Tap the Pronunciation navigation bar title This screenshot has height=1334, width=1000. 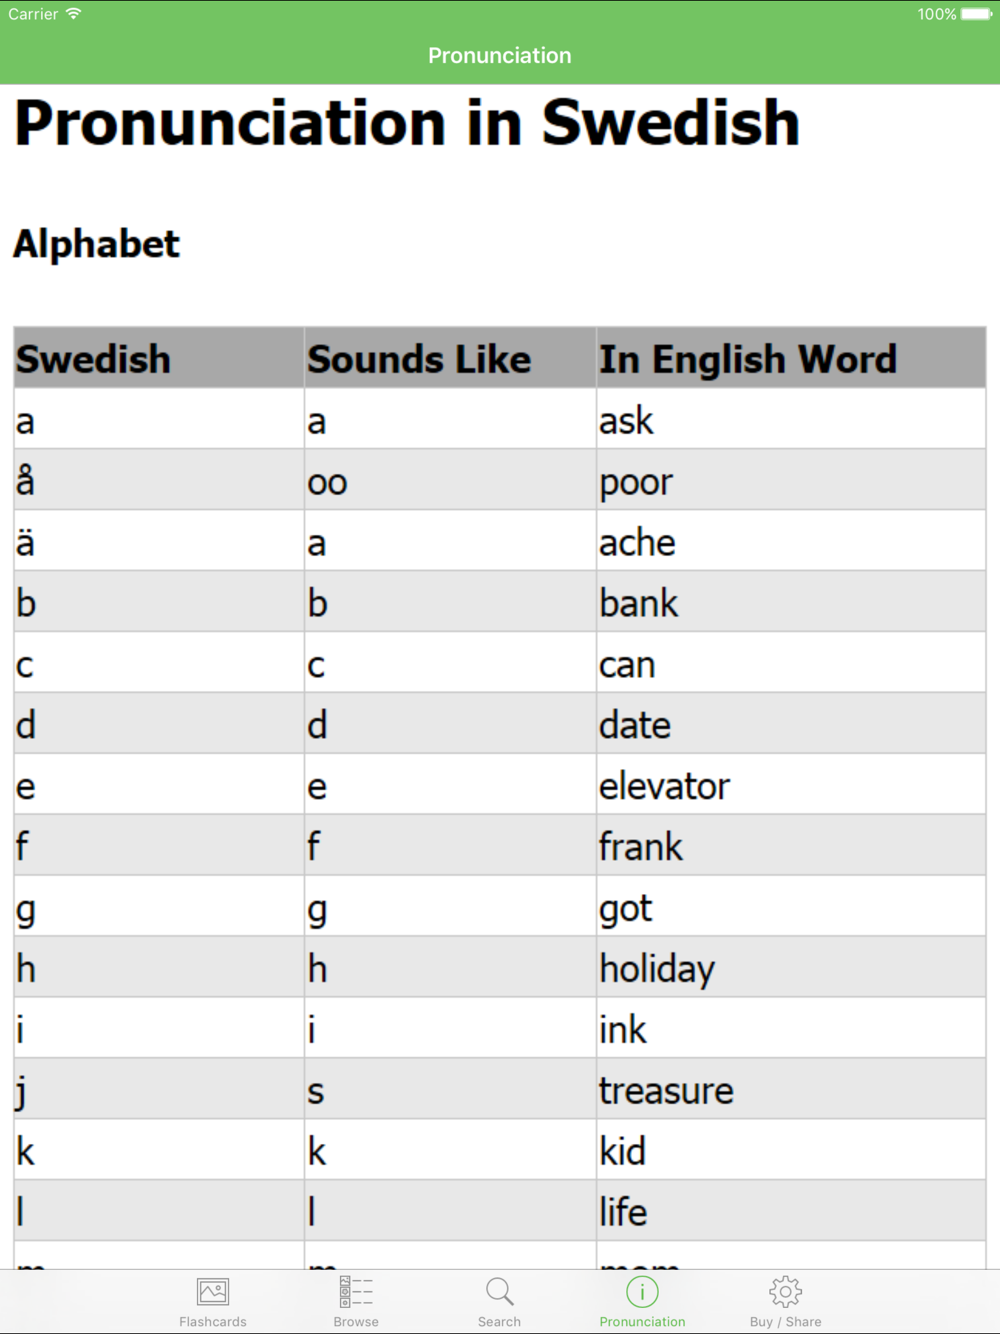(500, 56)
